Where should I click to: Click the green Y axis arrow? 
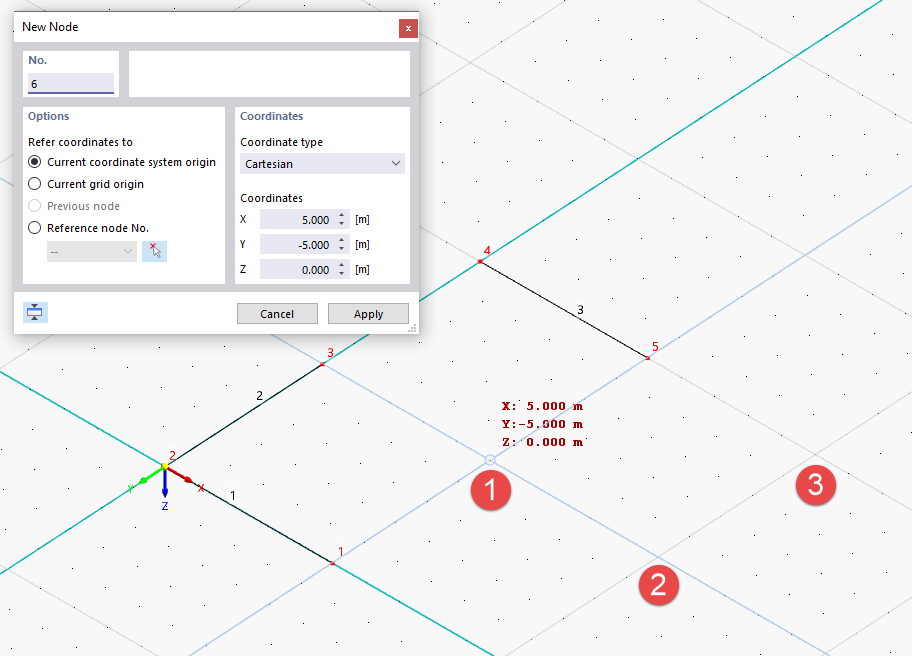pos(151,475)
